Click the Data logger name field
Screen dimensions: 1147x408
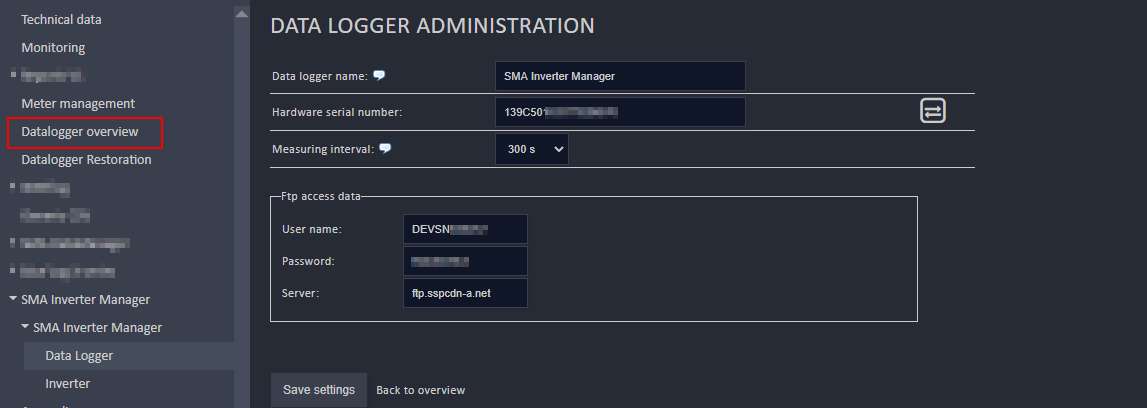620,76
